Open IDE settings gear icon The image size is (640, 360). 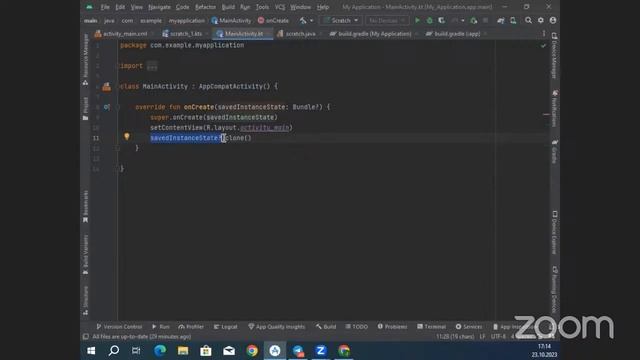point(540,20)
